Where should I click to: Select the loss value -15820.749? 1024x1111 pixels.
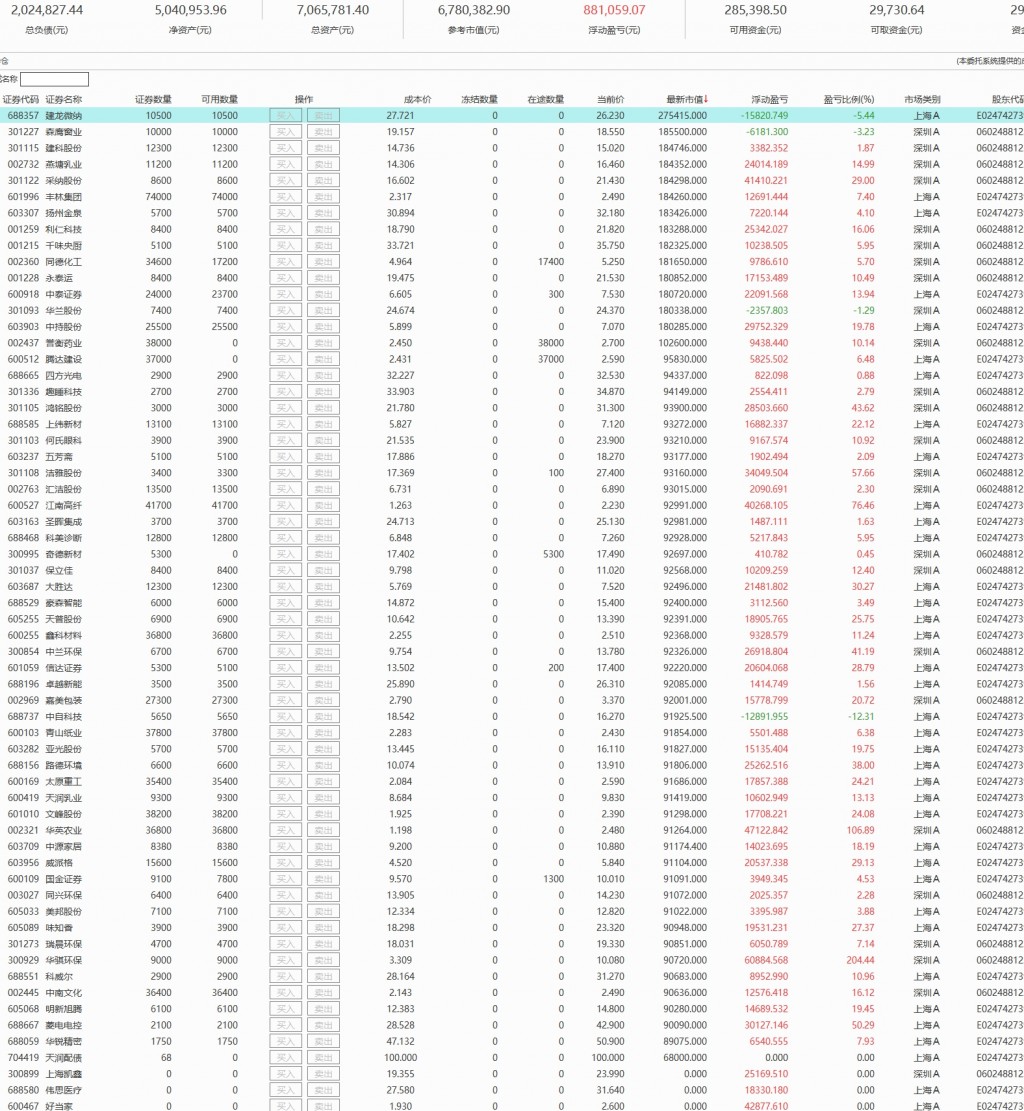pos(764,115)
